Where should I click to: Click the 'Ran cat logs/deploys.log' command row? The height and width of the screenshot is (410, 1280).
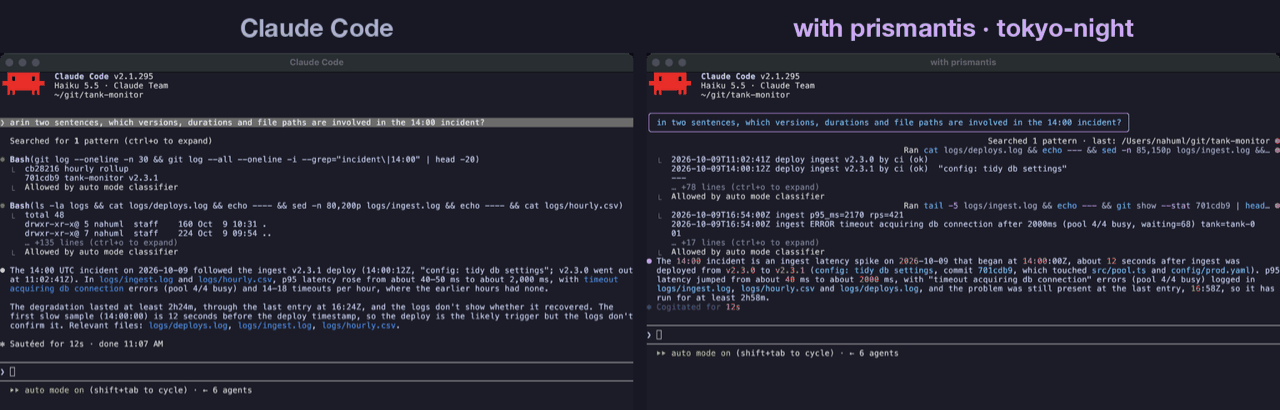(x=1089, y=150)
